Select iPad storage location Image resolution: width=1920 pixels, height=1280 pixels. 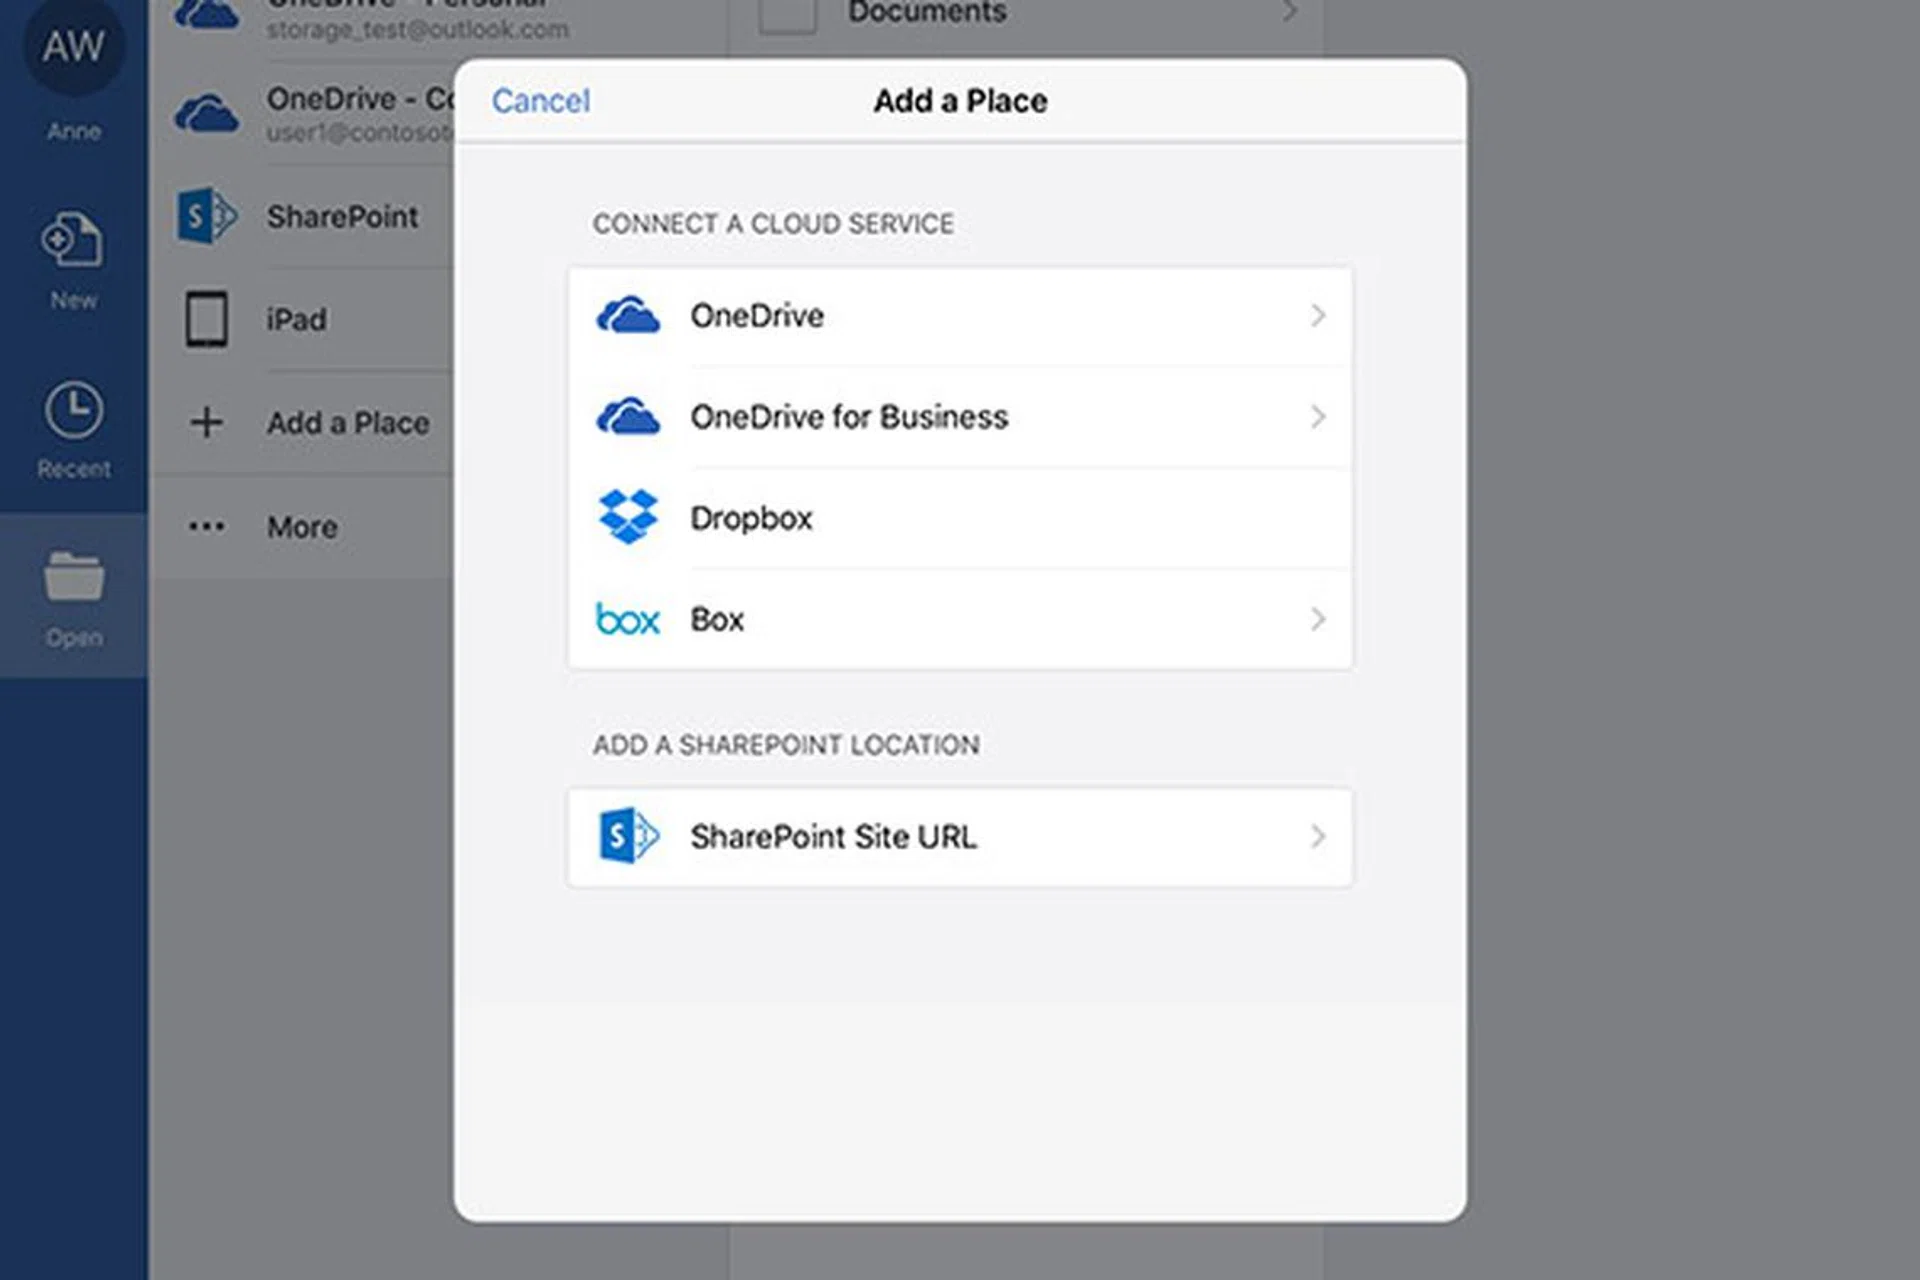point(296,320)
